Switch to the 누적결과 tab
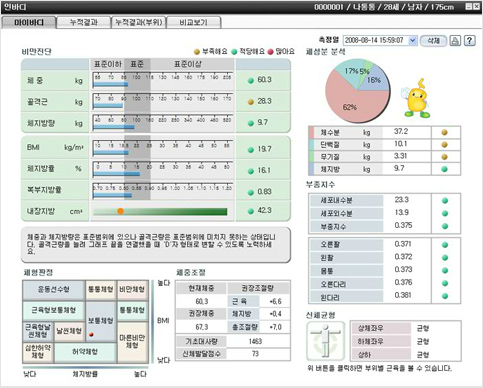483x388 pixels. point(83,22)
